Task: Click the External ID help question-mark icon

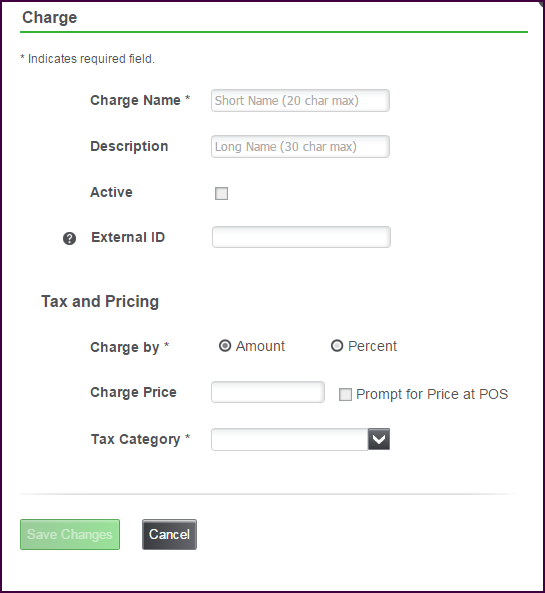Action: click(x=69, y=239)
